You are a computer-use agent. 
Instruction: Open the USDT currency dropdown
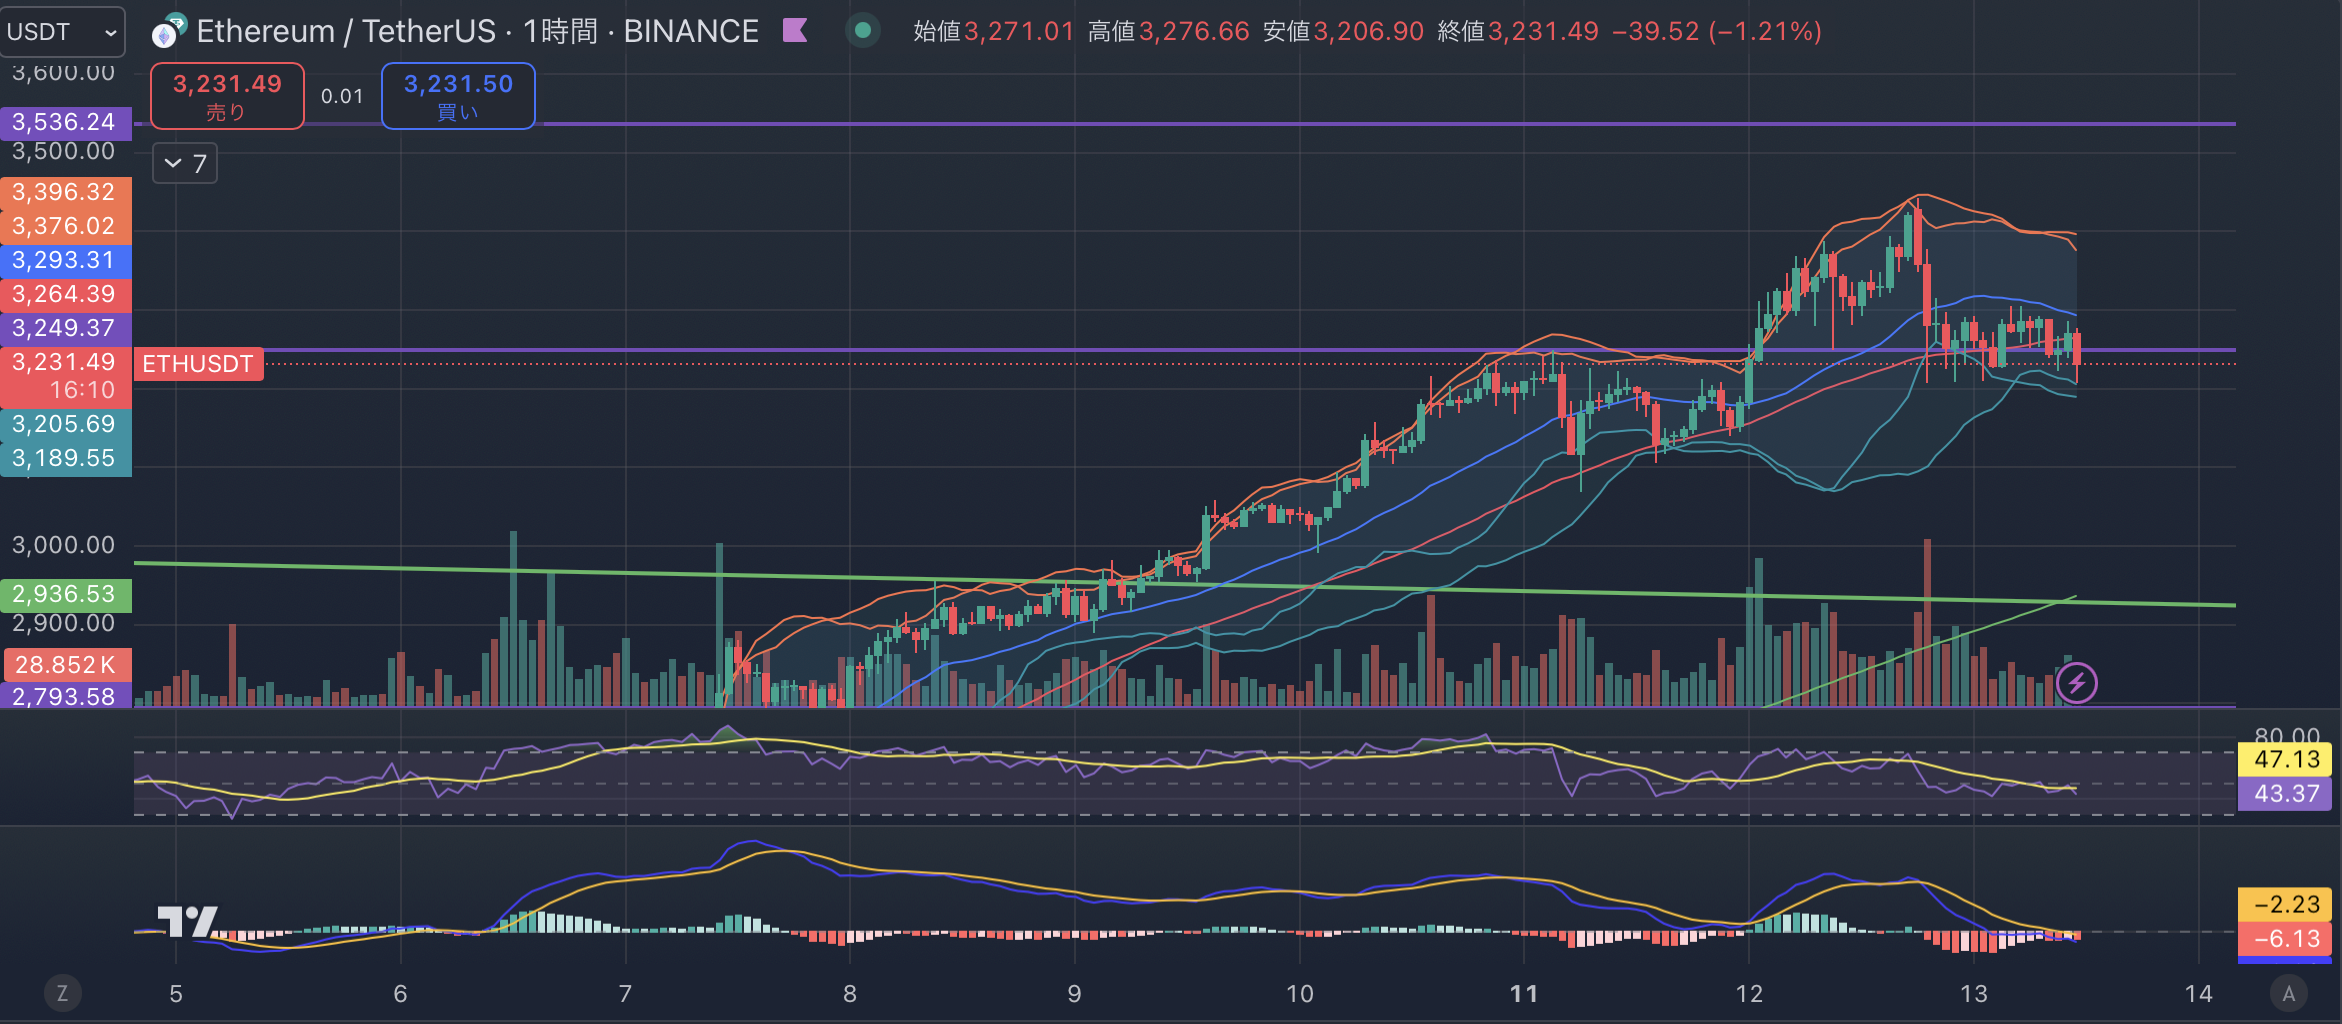coord(62,32)
